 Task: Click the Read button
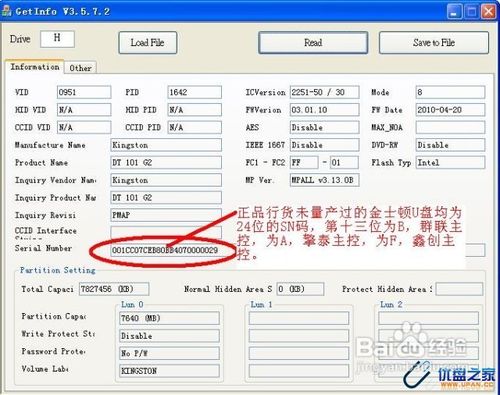[313, 43]
